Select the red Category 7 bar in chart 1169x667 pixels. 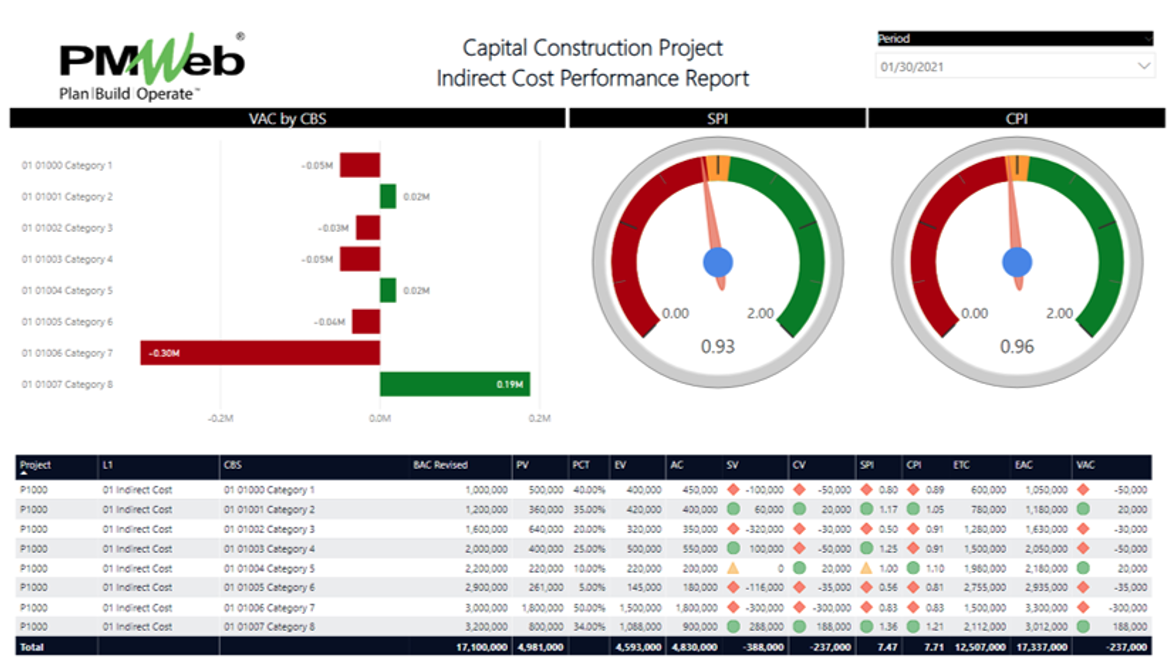[x=260, y=353]
